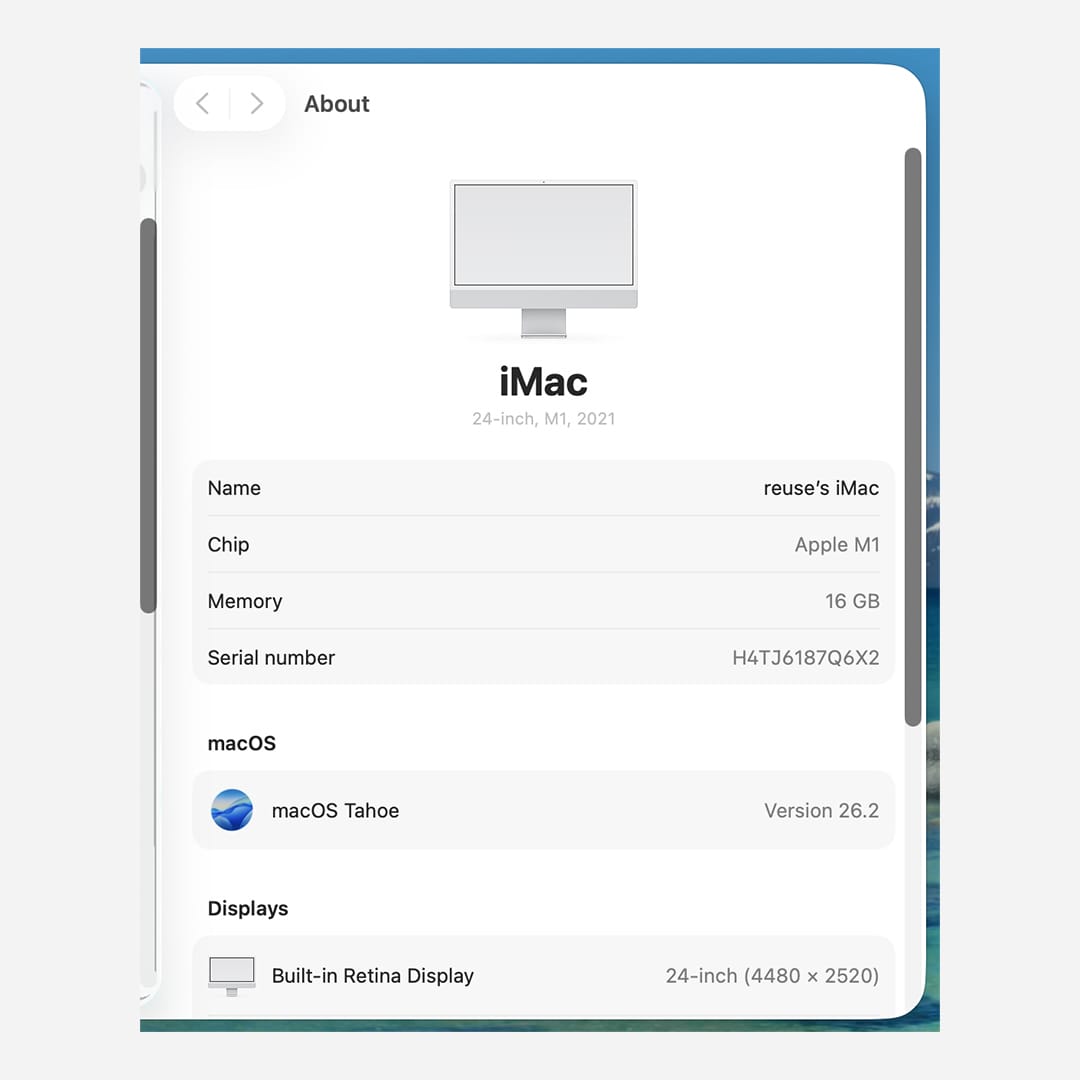Click the Serial number row label
The image size is (1080, 1080).
click(271, 658)
